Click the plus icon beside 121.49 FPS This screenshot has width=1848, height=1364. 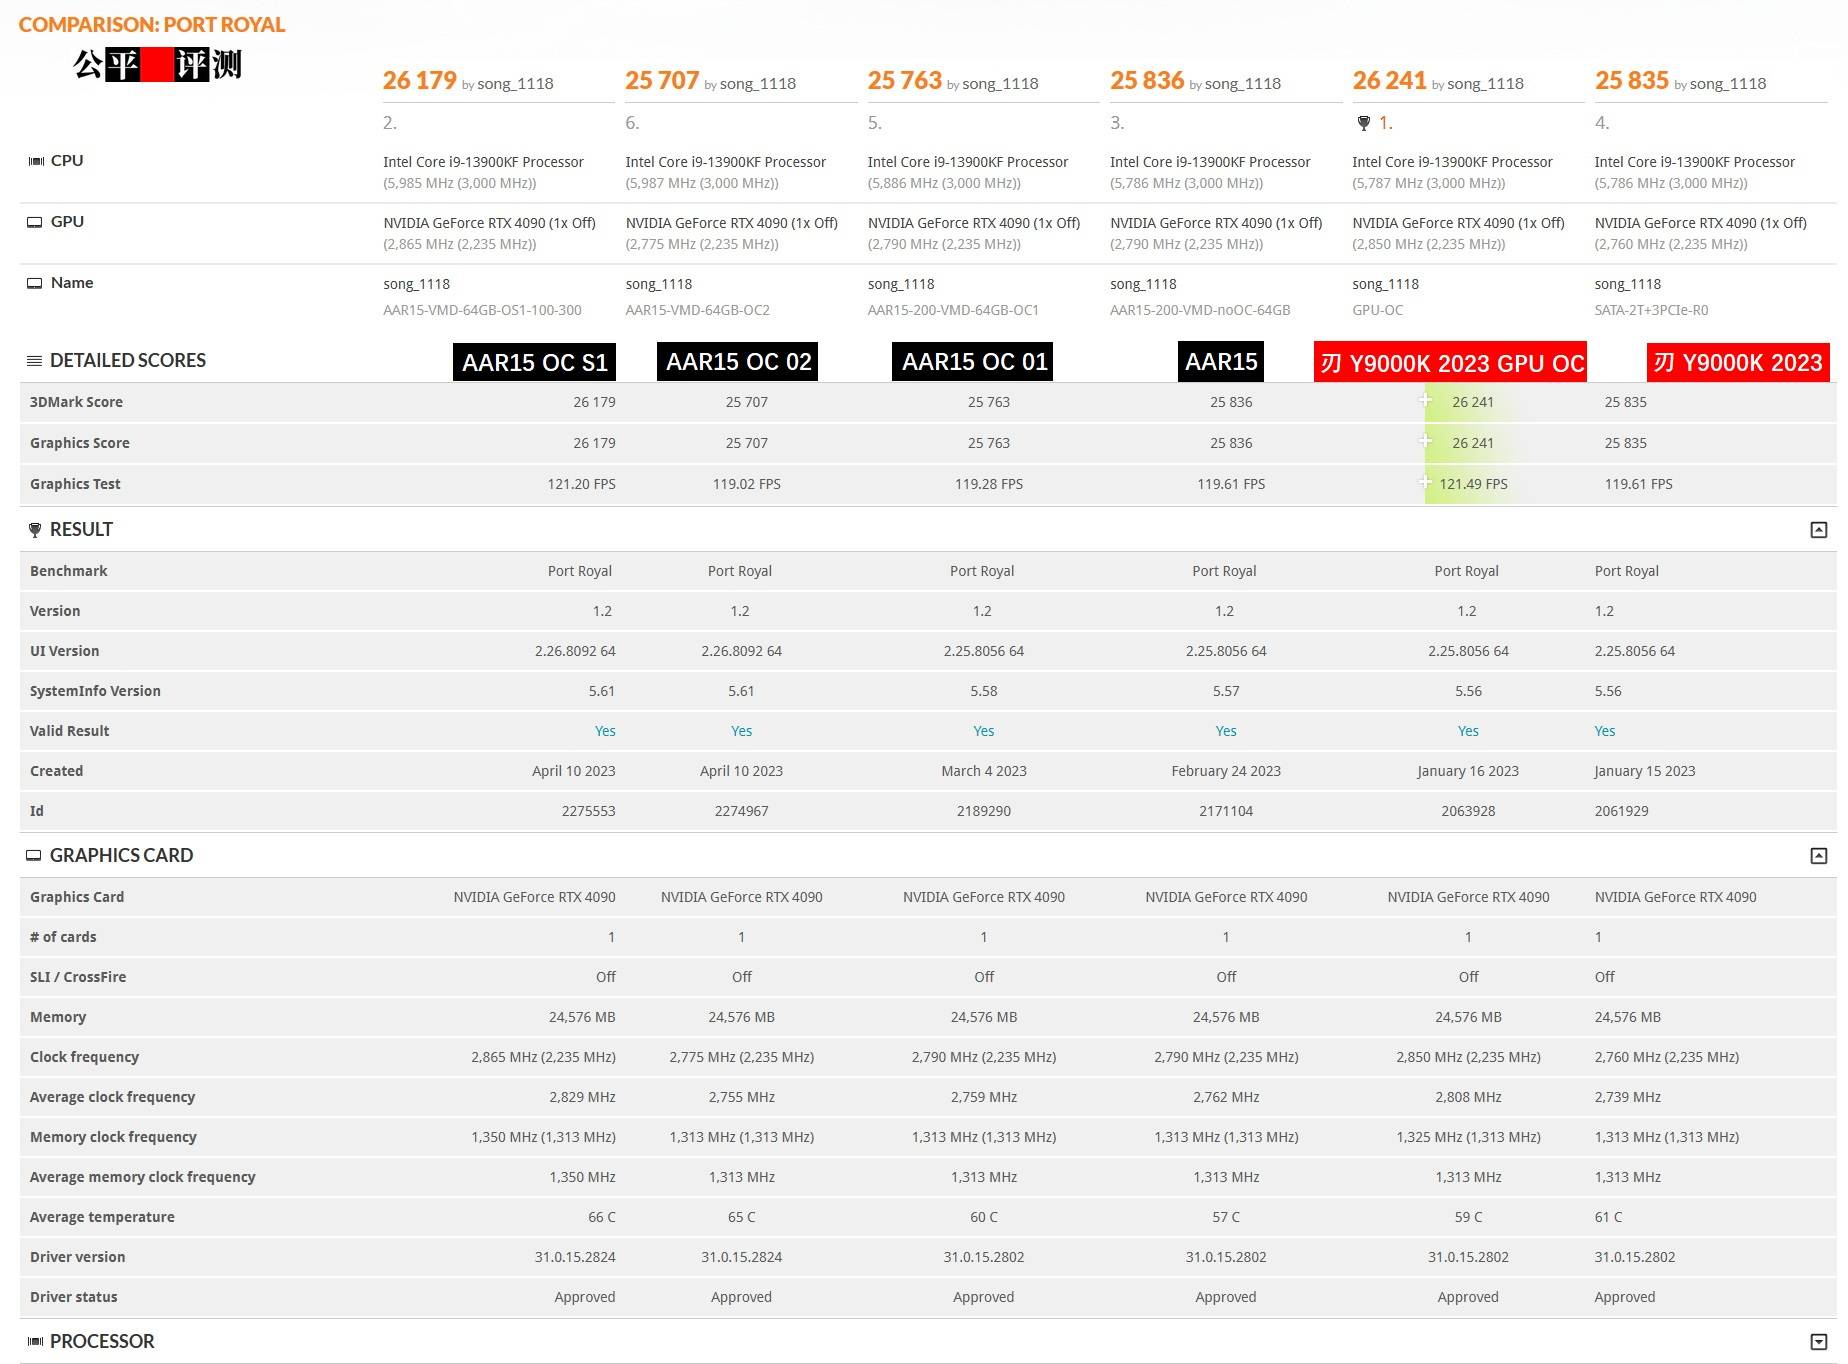click(1425, 482)
